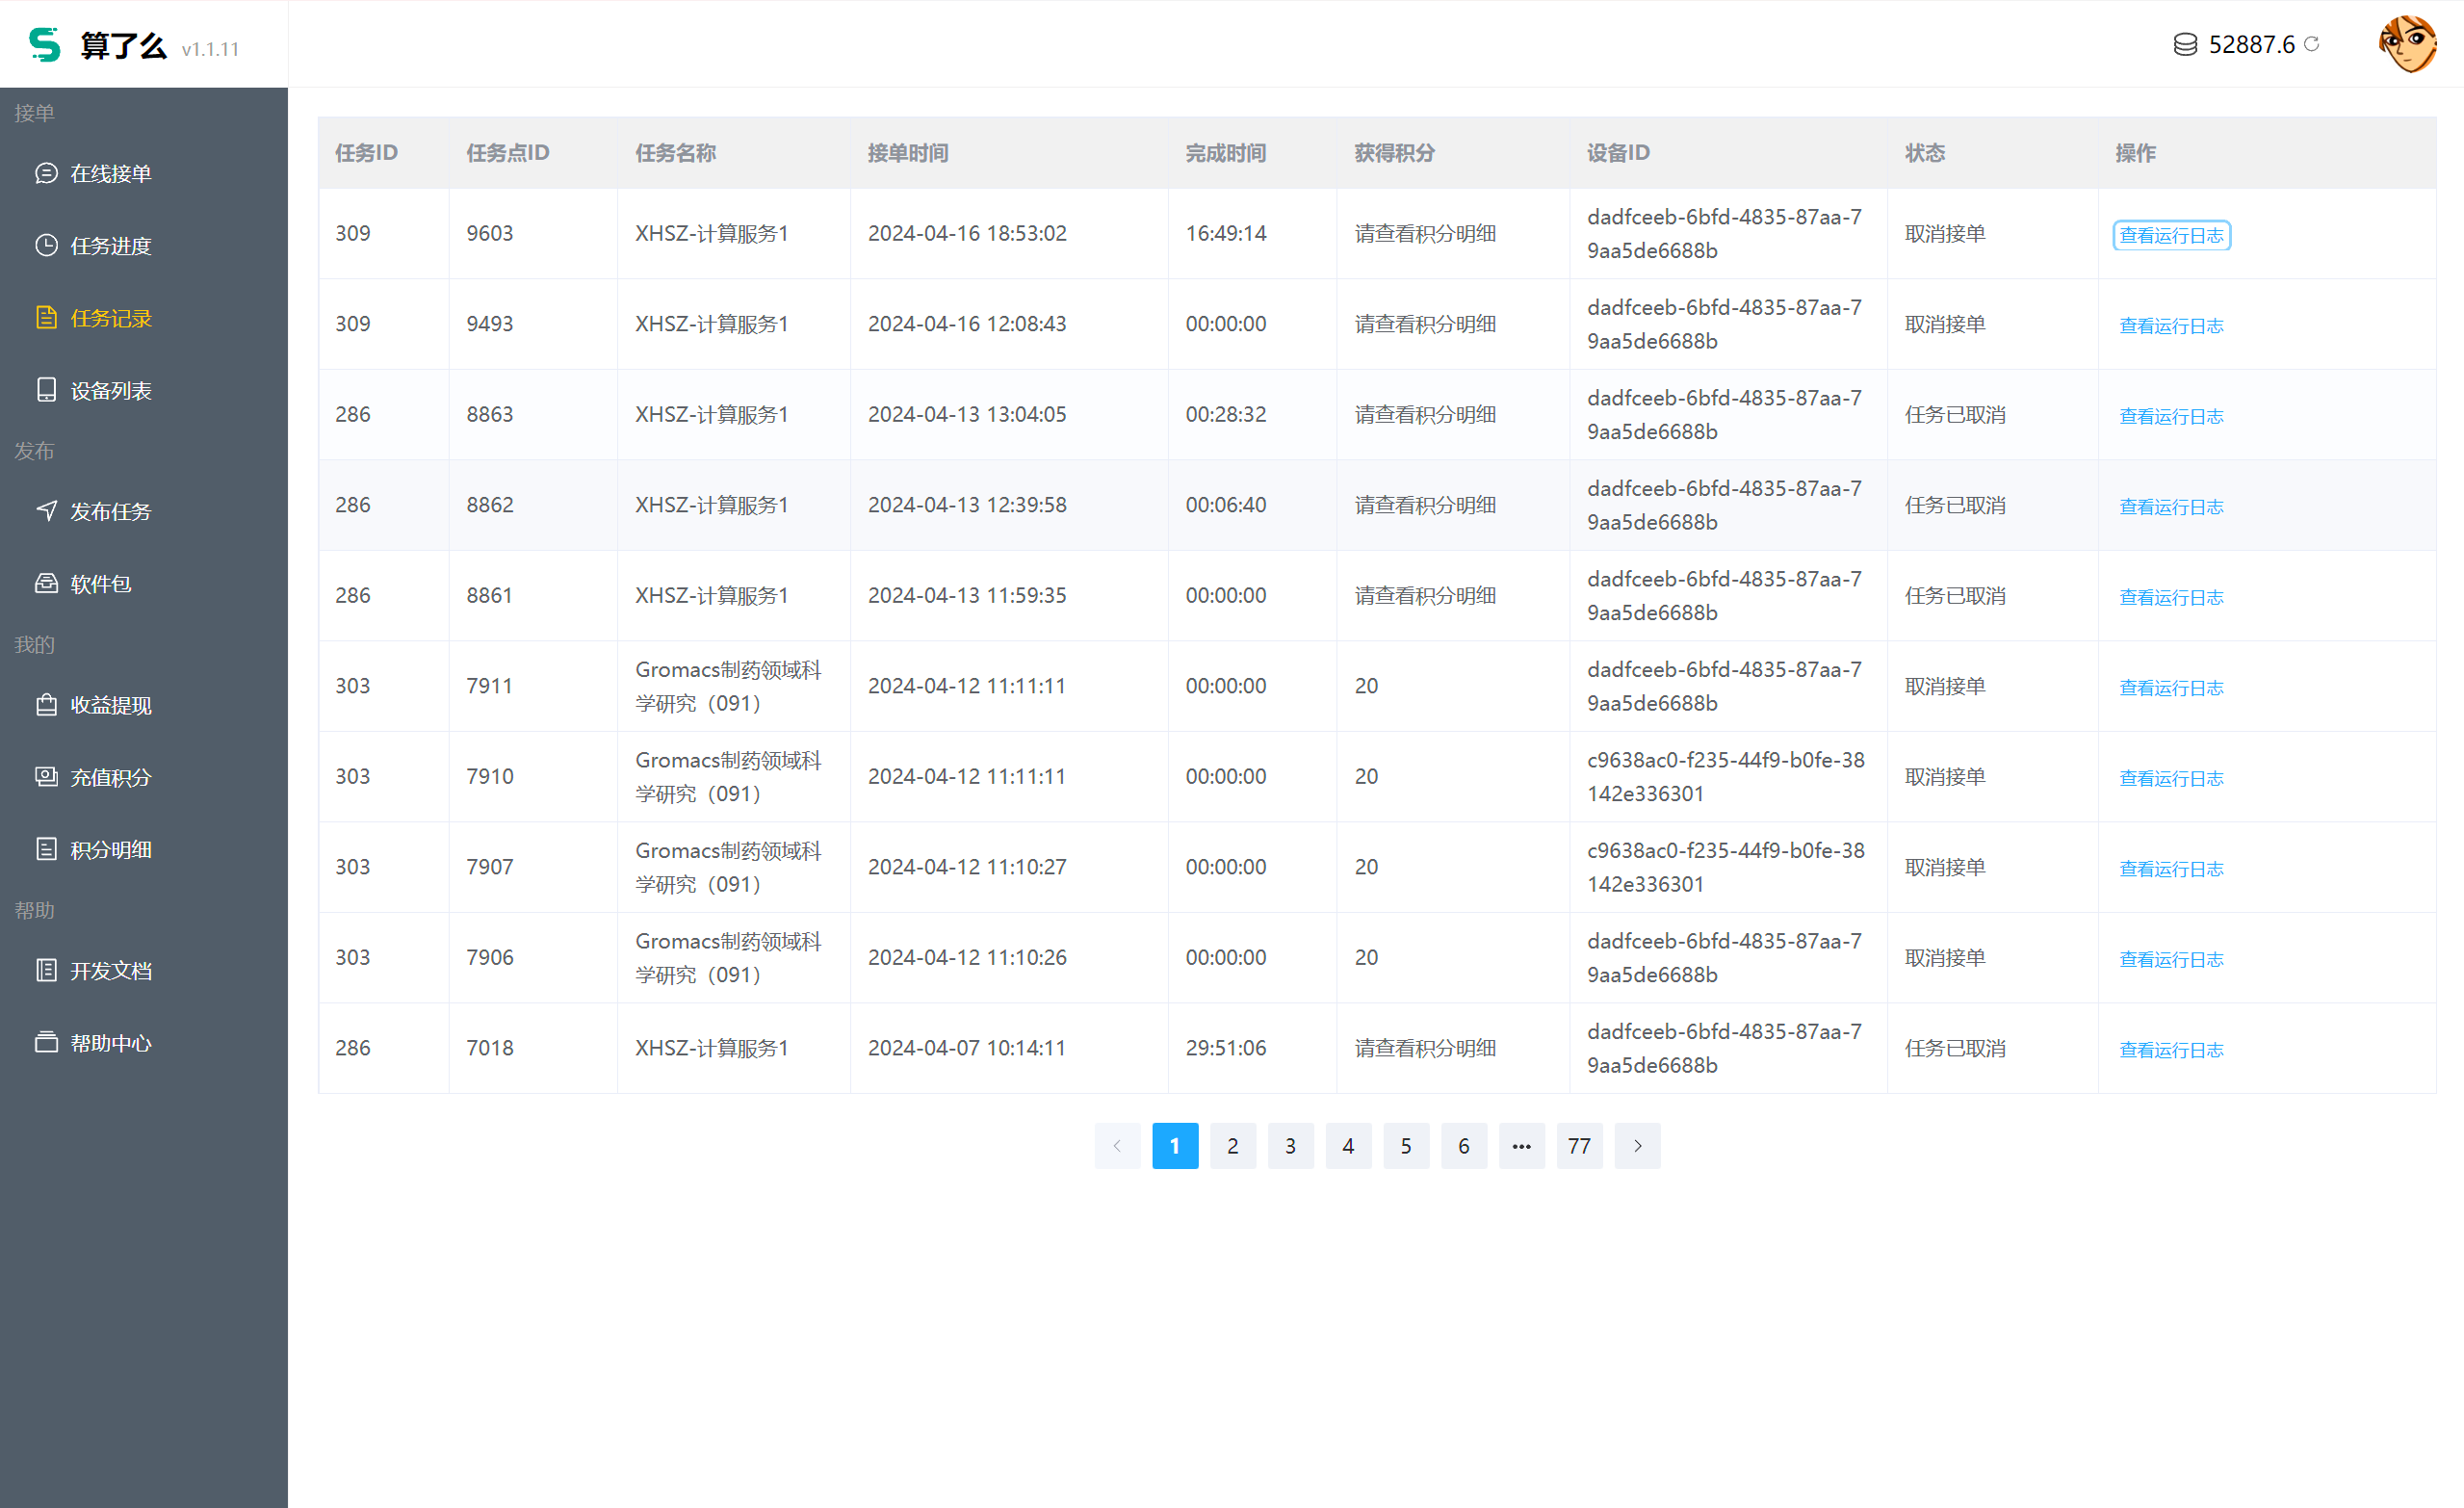
Task: Click the 收益提现 bag icon
Action: 46,705
